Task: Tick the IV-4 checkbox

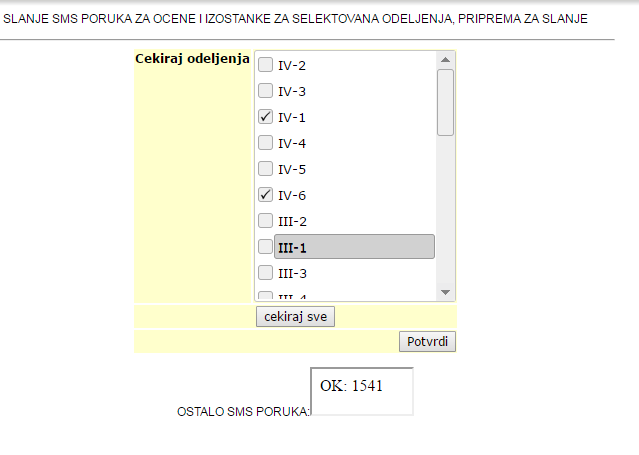Action: click(x=266, y=143)
